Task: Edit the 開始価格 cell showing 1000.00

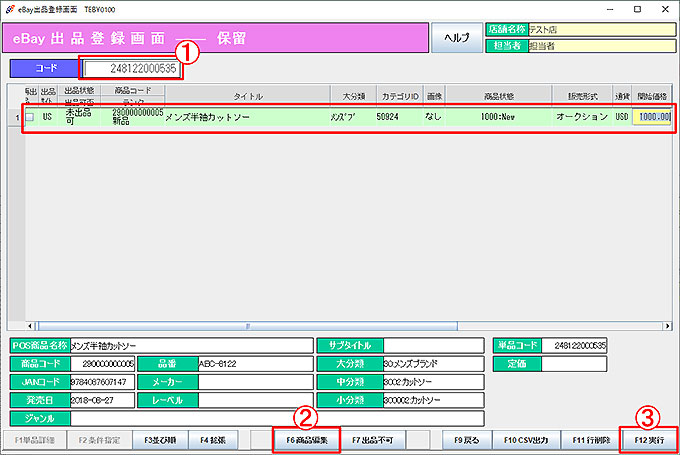Action: pyautogui.click(x=653, y=117)
